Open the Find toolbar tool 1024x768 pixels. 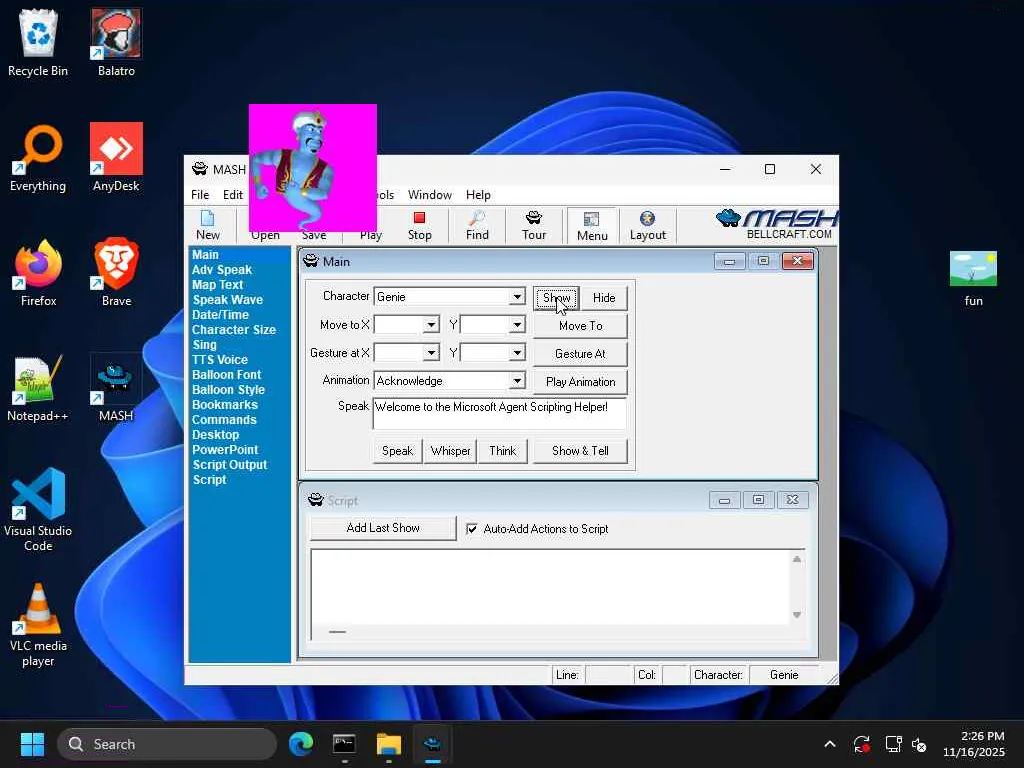click(x=477, y=225)
